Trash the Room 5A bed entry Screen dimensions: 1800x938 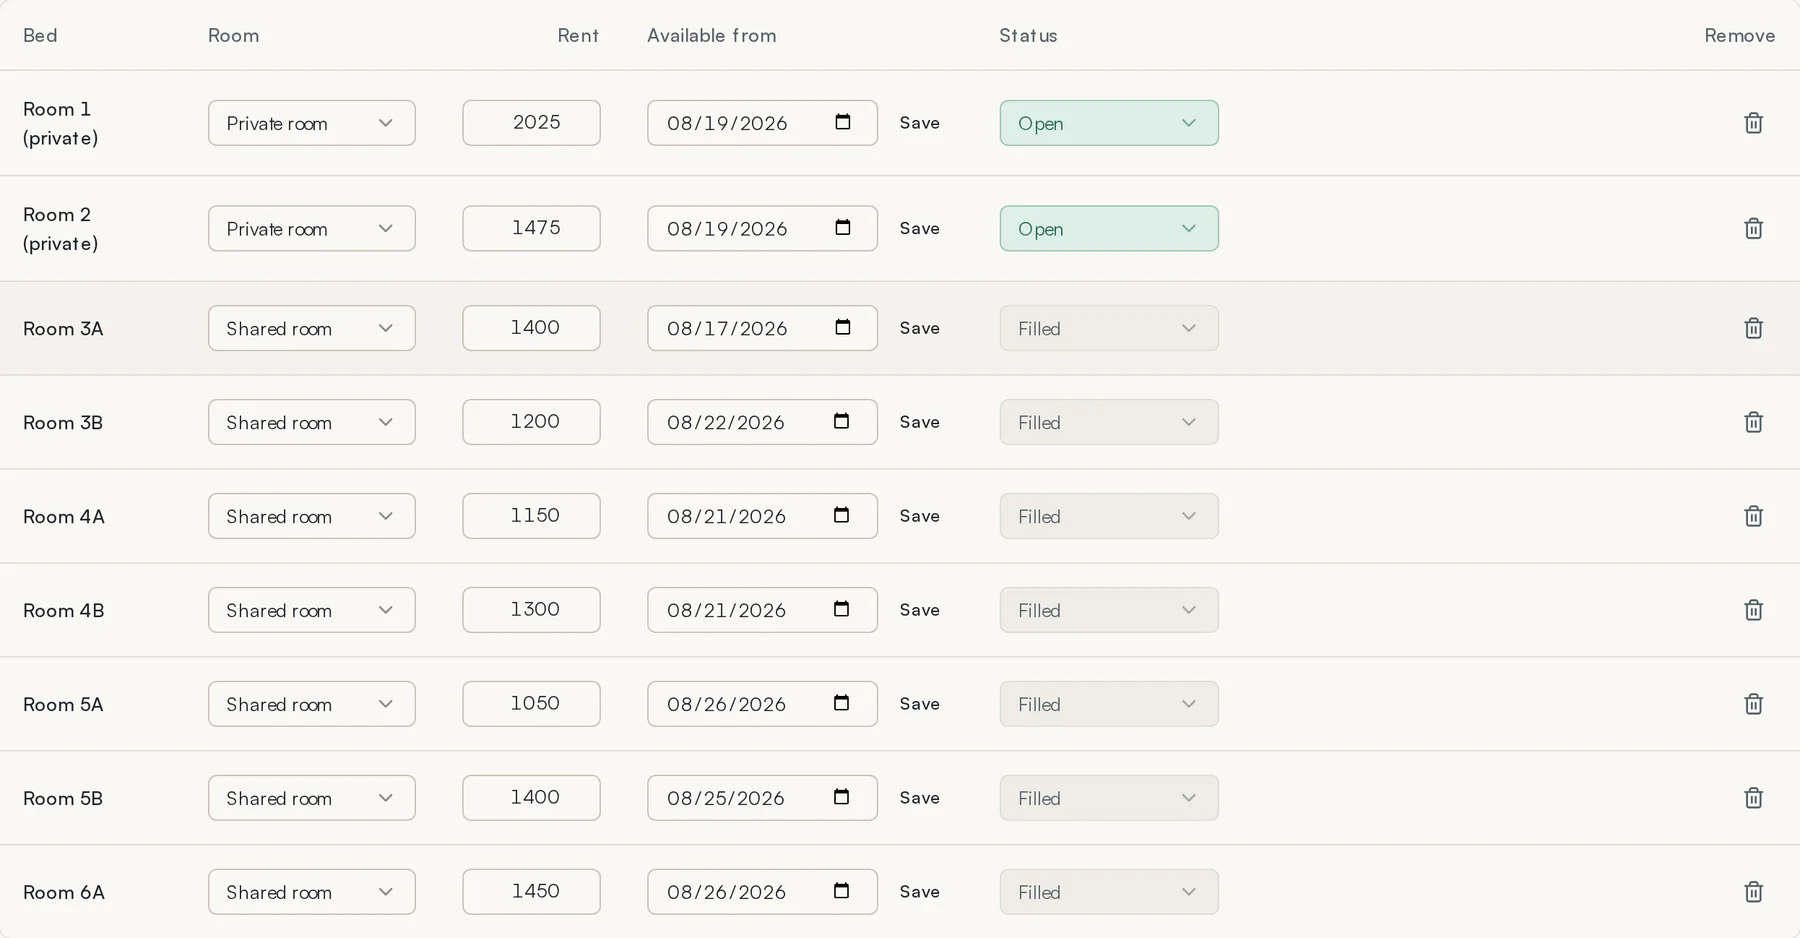pyautogui.click(x=1753, y=704)
